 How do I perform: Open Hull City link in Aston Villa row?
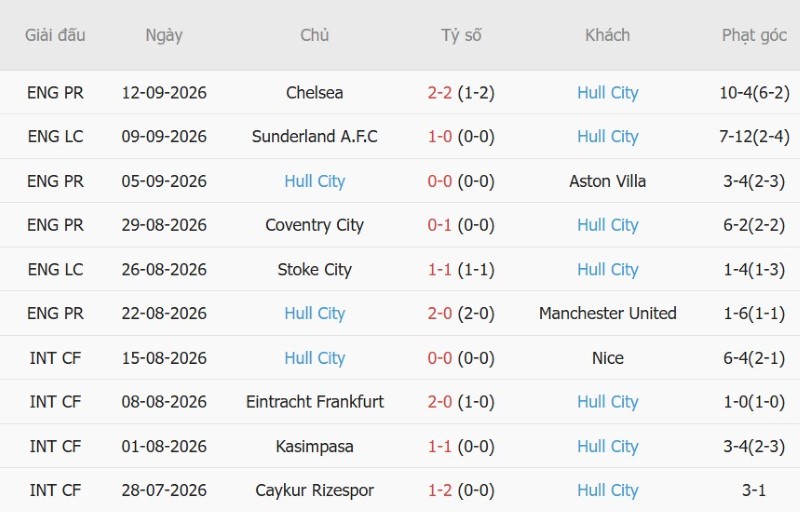(315, 181)
